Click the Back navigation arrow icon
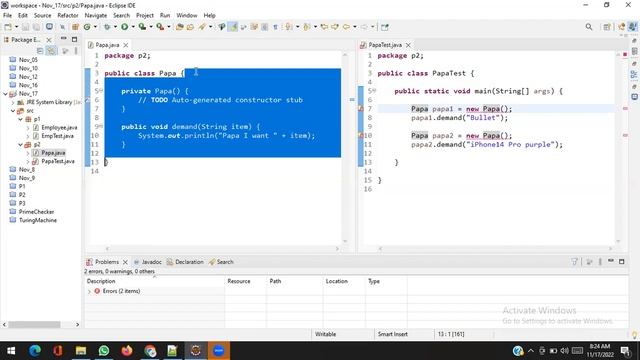This screenshot has width=640, height=360. tap(347, 27)
